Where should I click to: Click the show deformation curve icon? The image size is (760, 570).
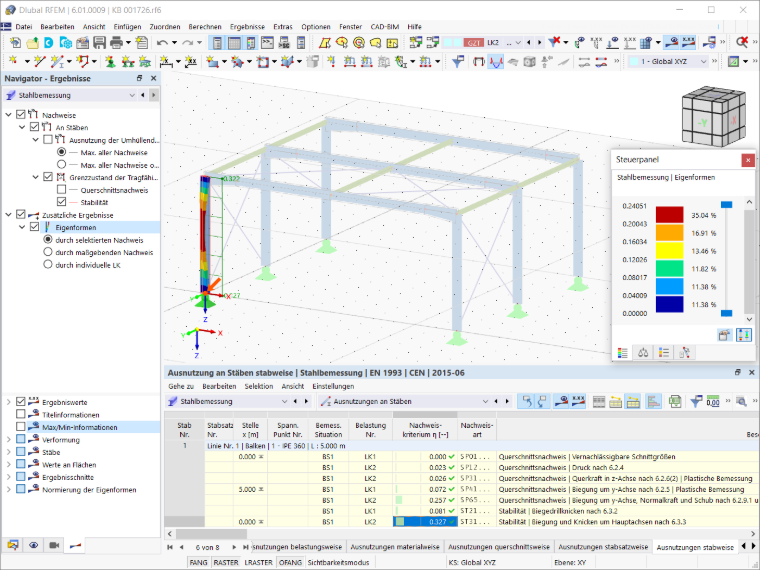(x=495, y=62)
